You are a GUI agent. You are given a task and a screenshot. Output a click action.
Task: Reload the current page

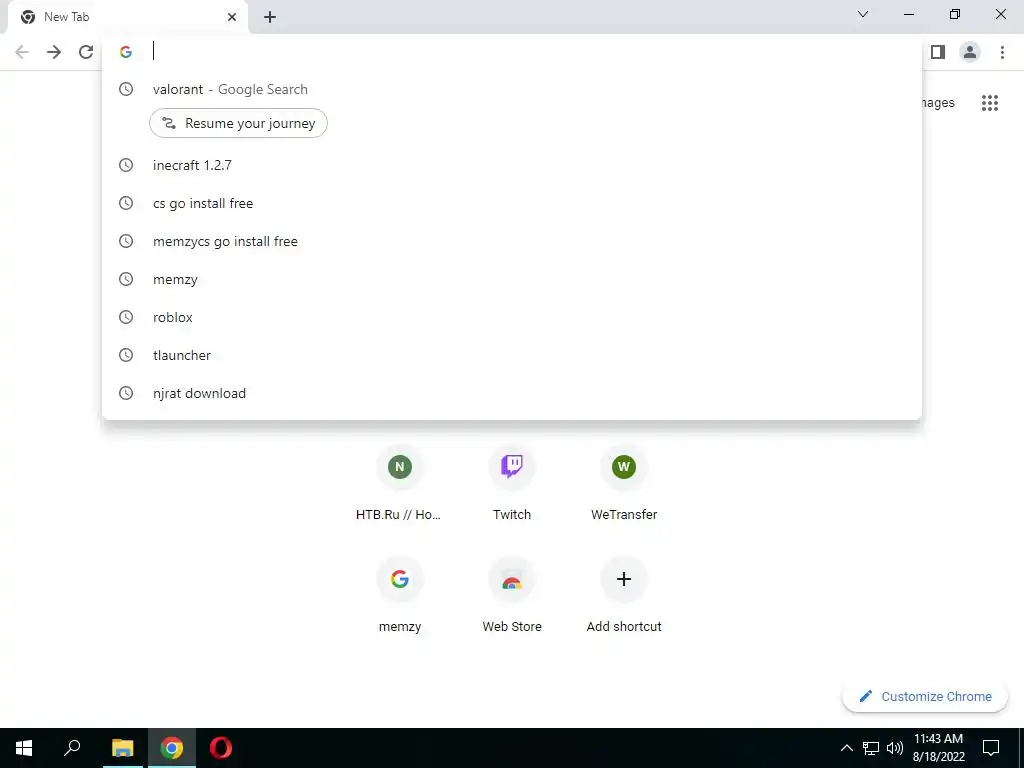(86, 52)
